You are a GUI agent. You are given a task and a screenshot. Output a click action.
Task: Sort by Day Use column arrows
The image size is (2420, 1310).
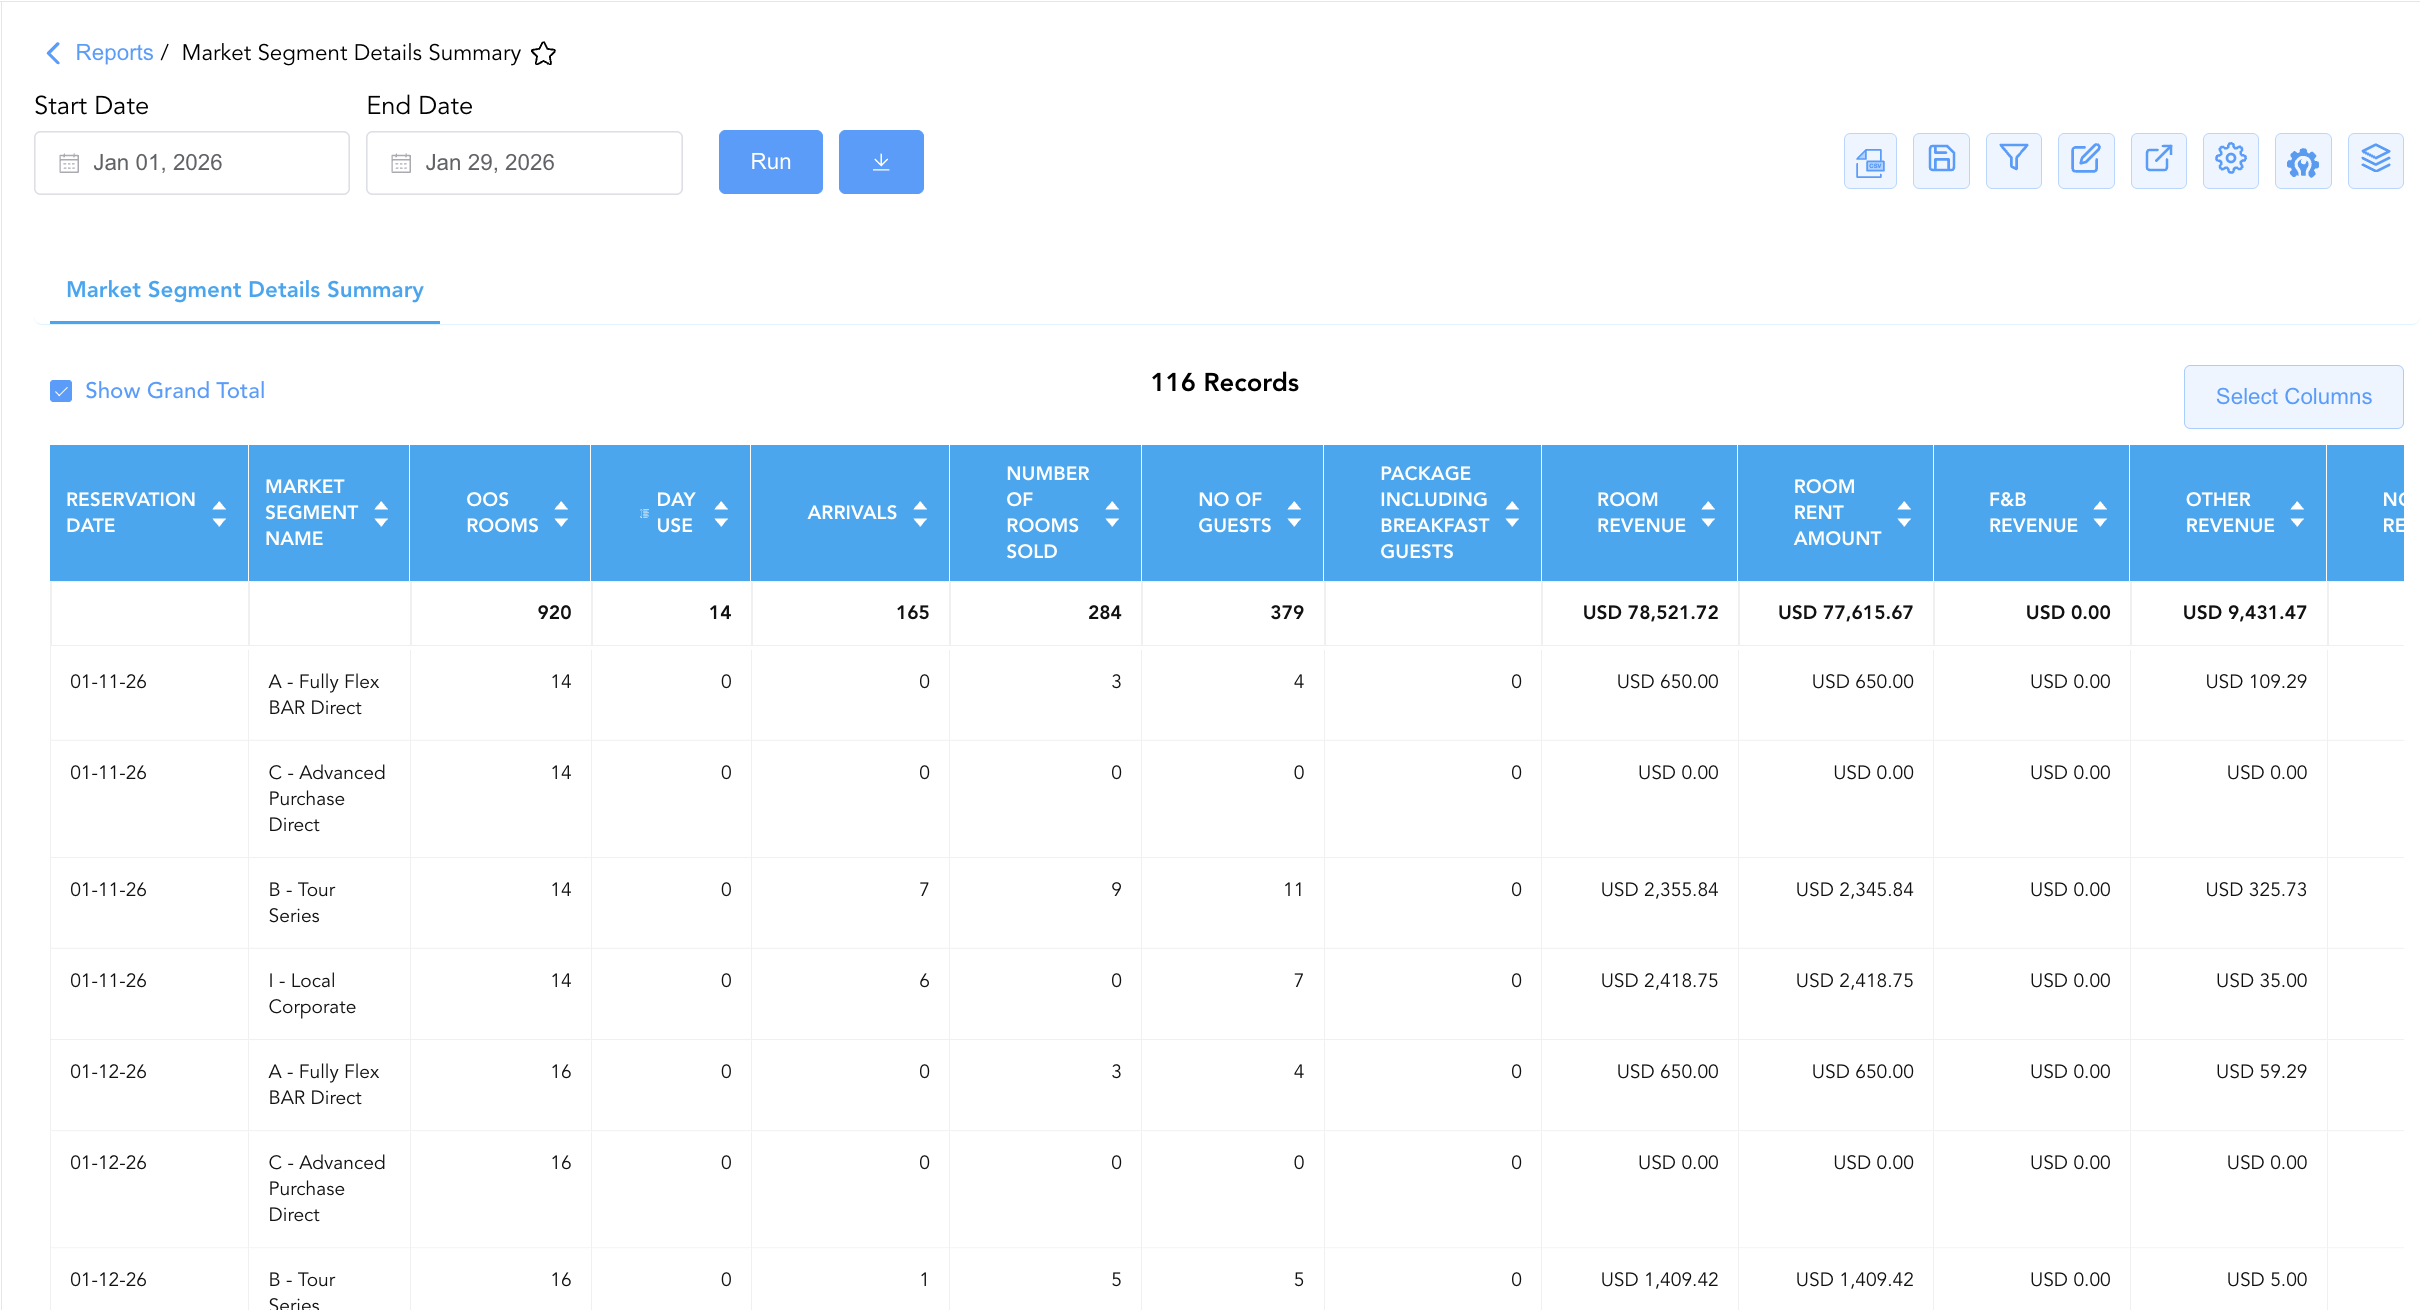(721, 514)
